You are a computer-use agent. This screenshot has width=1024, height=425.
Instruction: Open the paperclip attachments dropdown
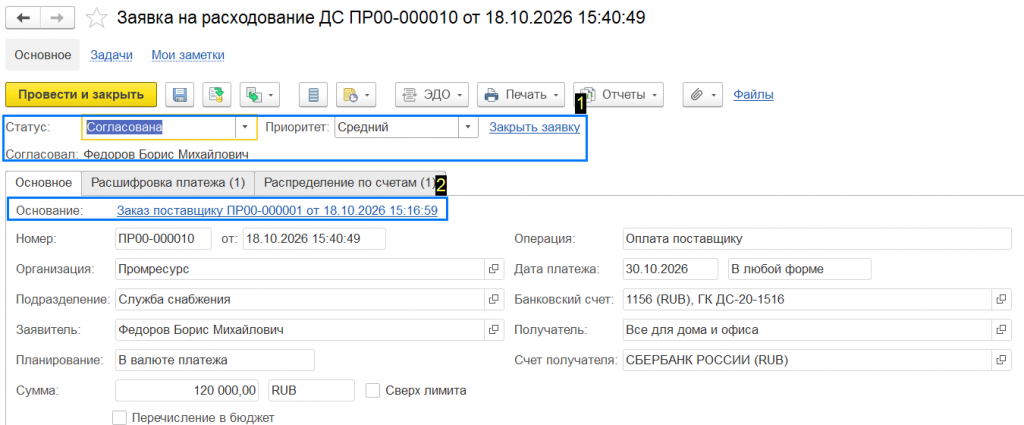point(703,95)
